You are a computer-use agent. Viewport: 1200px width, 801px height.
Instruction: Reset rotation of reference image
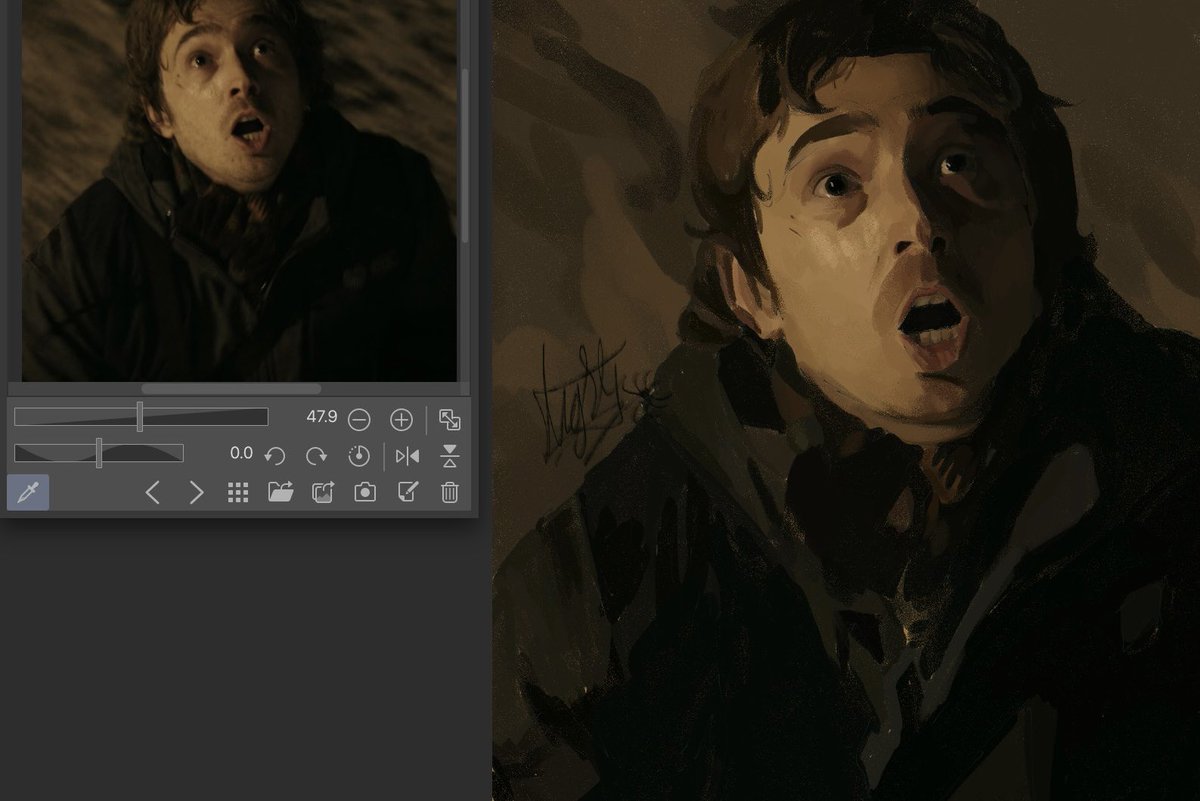[359, 456]
